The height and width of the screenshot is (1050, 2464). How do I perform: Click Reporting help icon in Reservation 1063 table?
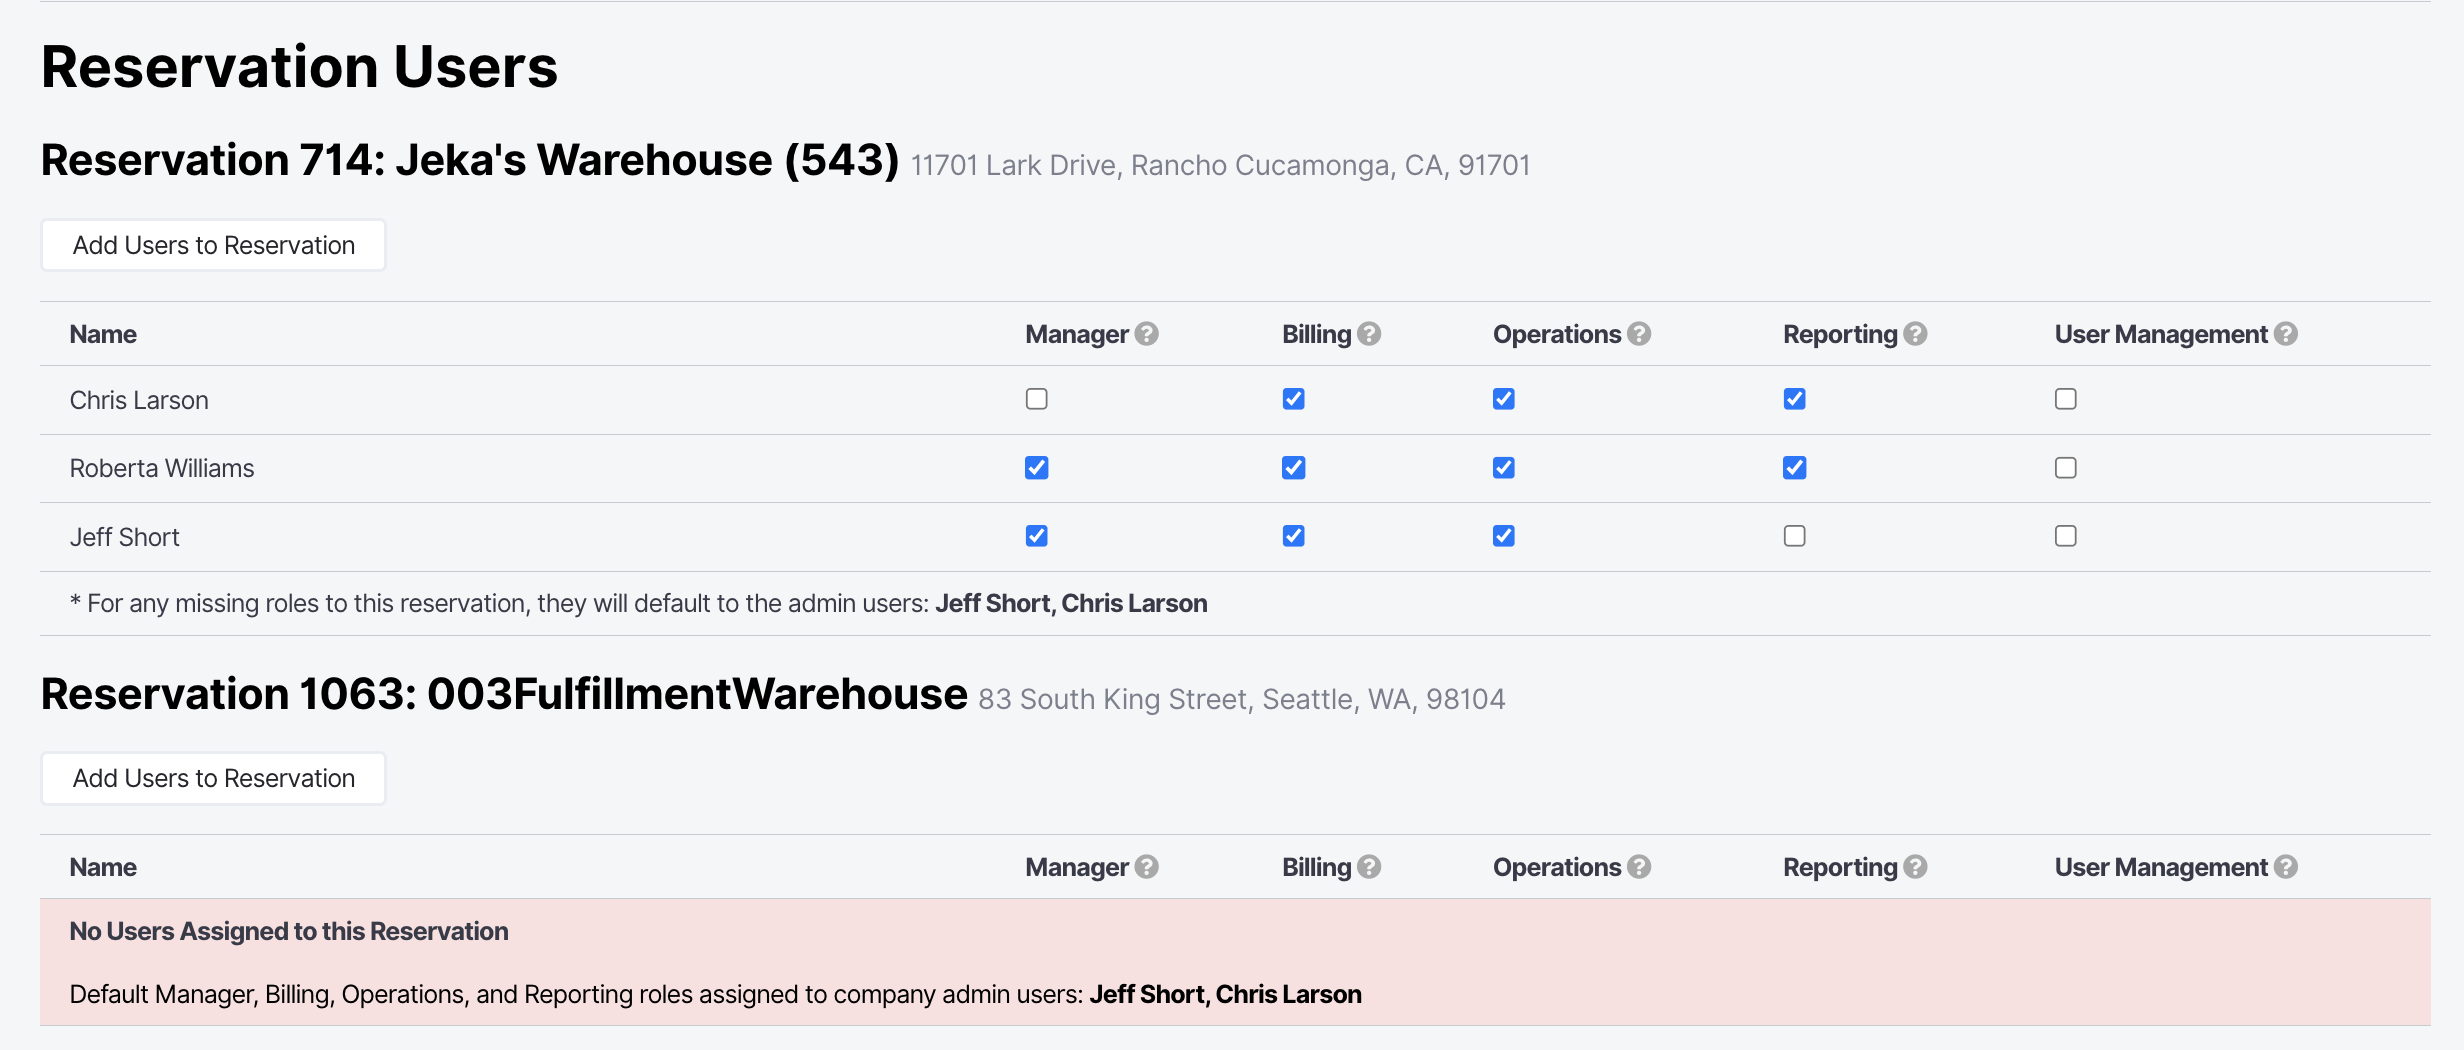1915,867
